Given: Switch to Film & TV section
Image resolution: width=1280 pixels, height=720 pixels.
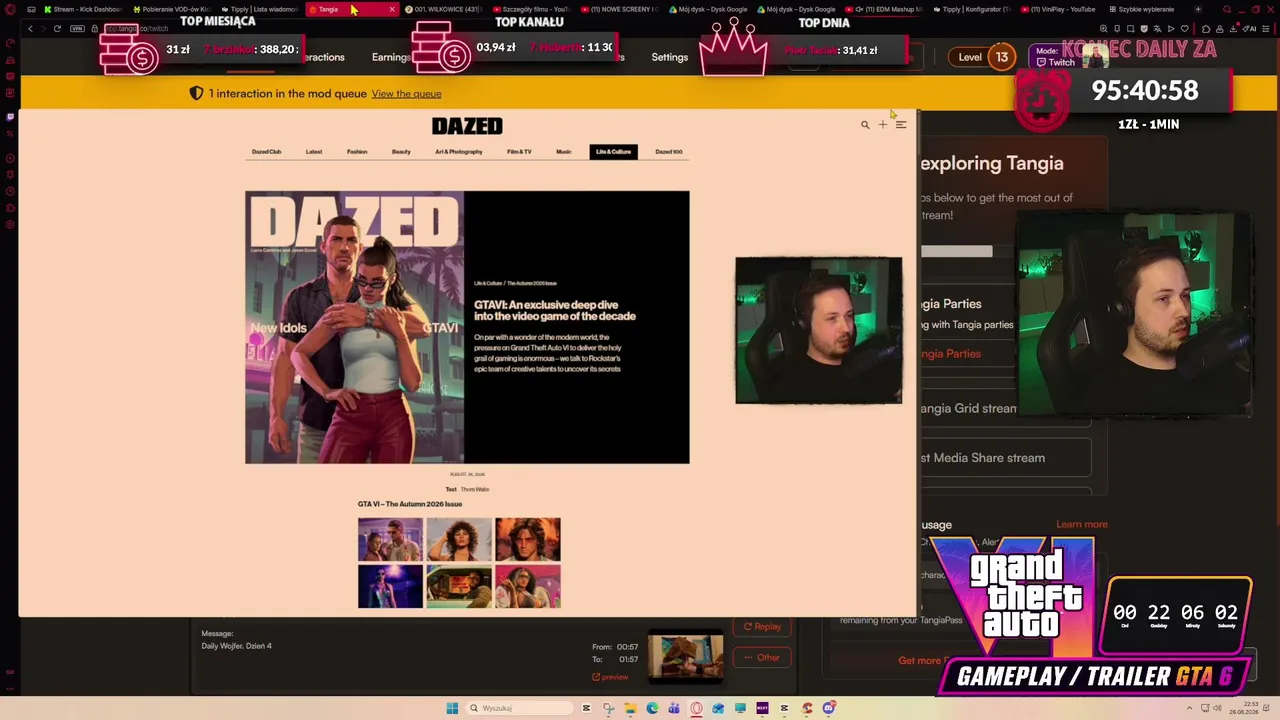Looking at the screenshot, I should click(519, 152).
